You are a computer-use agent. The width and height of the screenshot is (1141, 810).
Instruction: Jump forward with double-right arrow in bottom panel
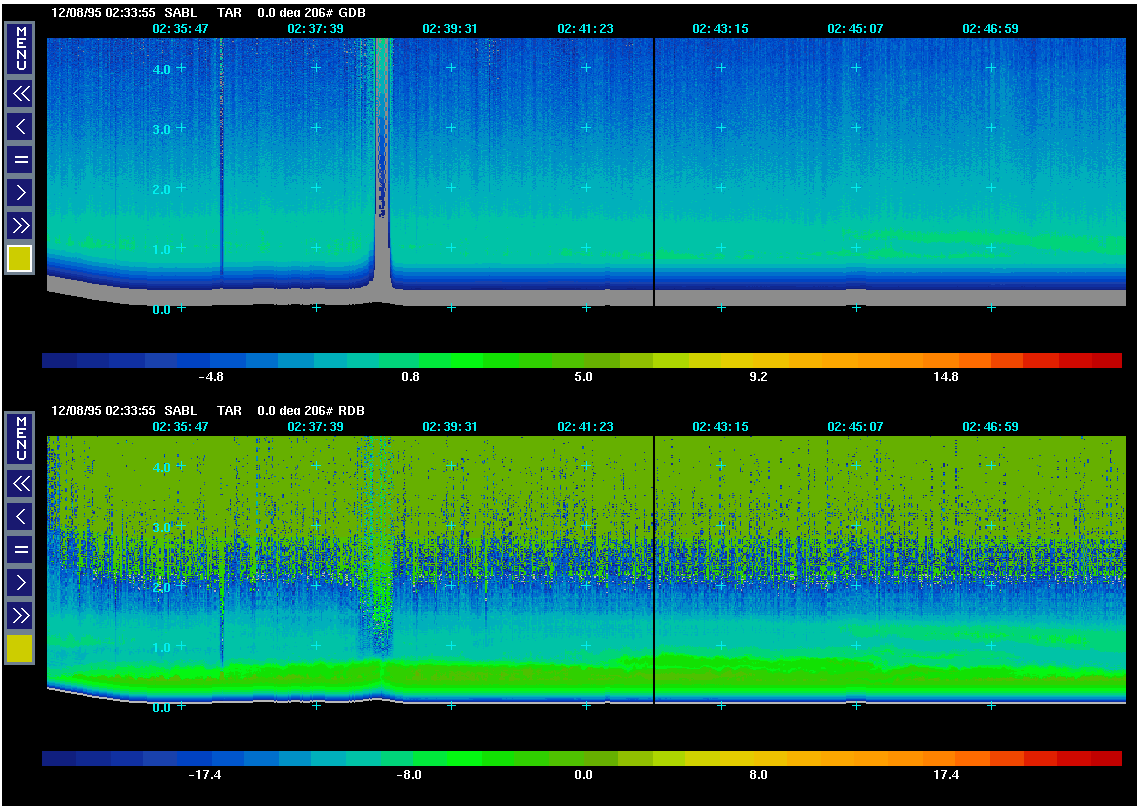pos(20,614)
